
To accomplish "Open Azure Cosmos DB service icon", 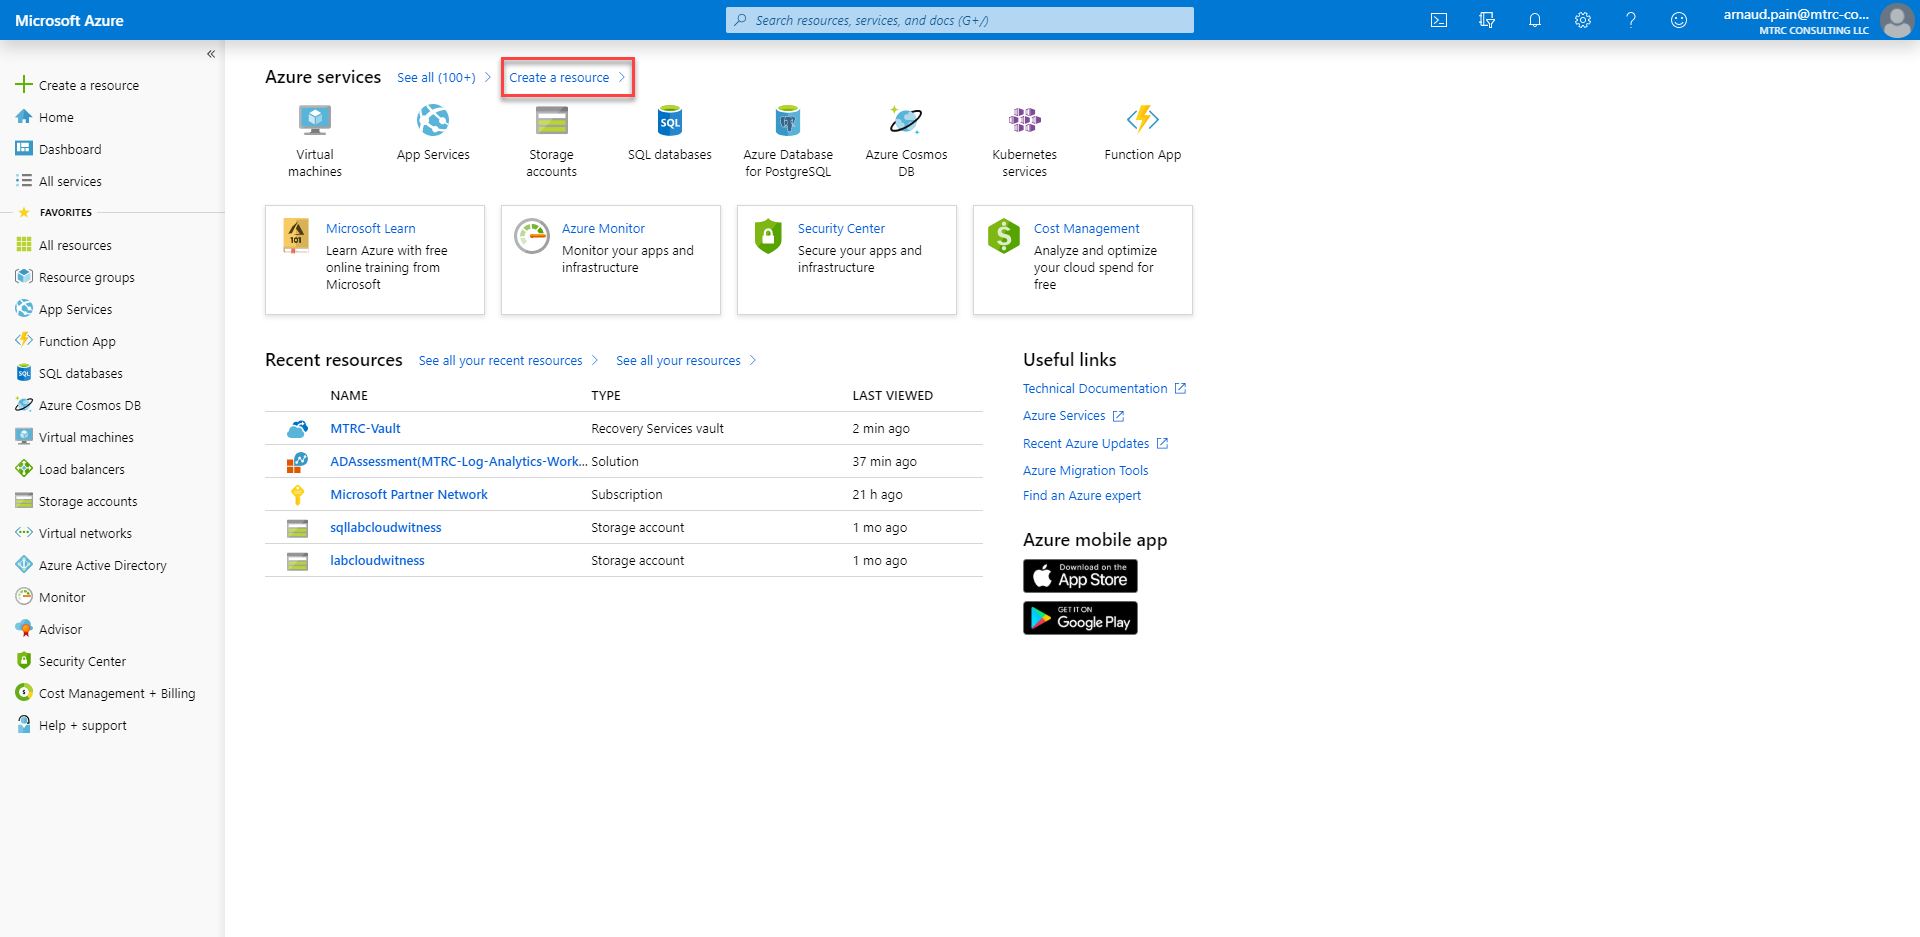I will coord(906,121).
